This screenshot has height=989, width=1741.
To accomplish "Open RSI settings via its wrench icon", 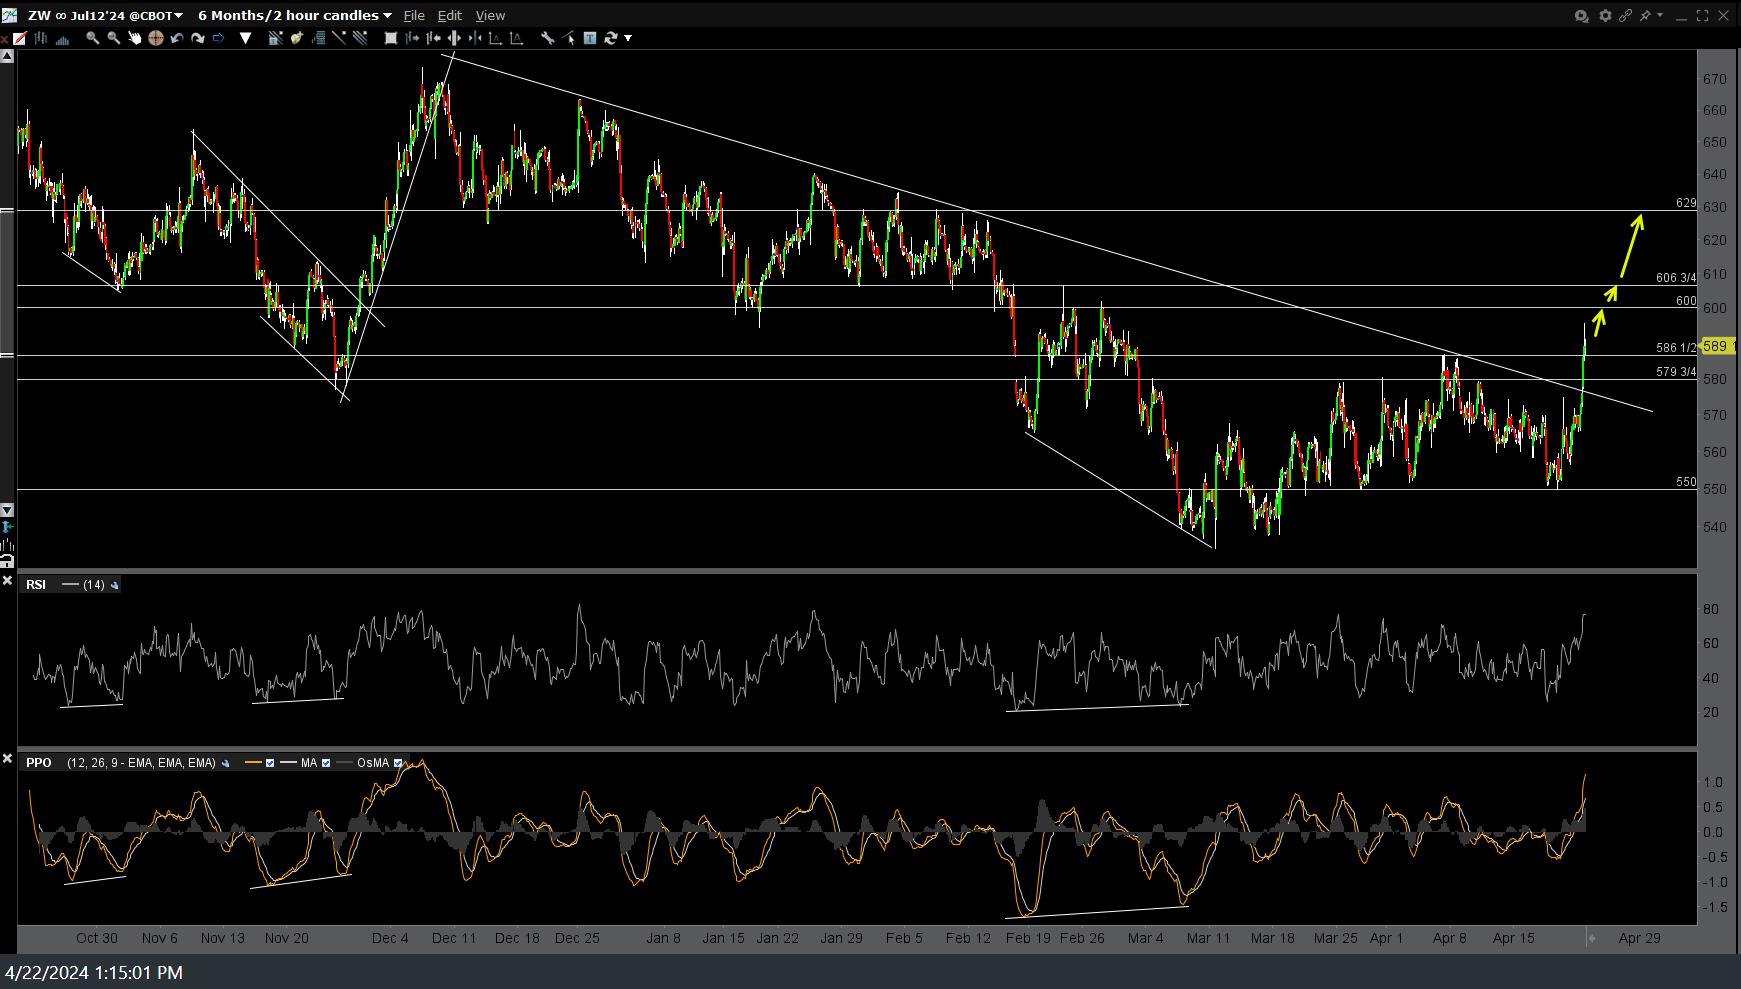I will (115, 585).
